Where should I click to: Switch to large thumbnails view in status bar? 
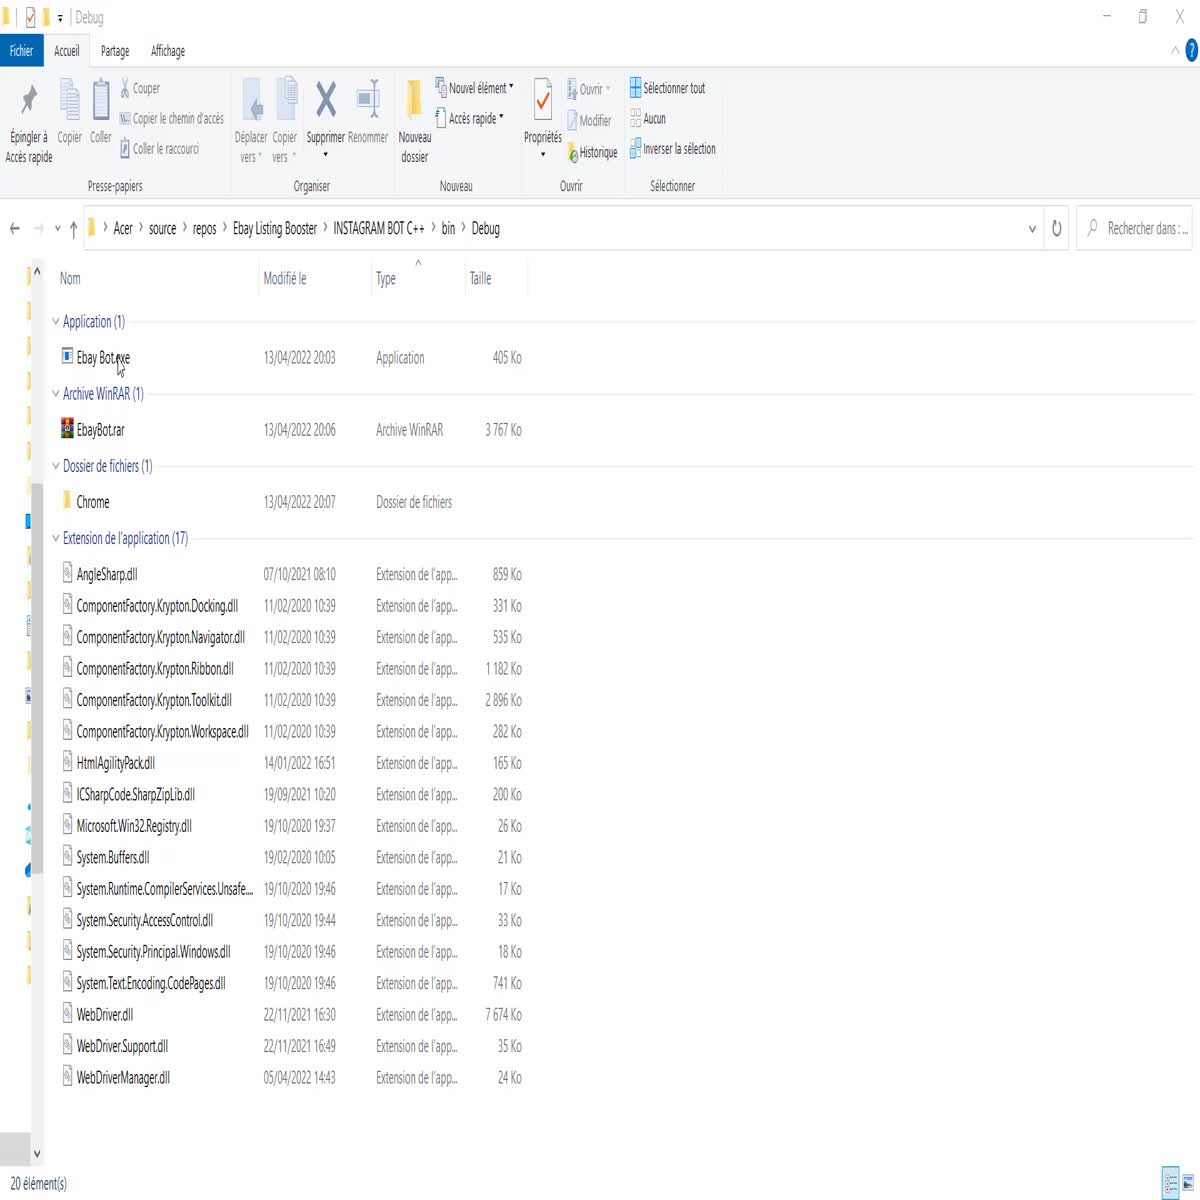pyautogui.click(x=1189, y=1182)
